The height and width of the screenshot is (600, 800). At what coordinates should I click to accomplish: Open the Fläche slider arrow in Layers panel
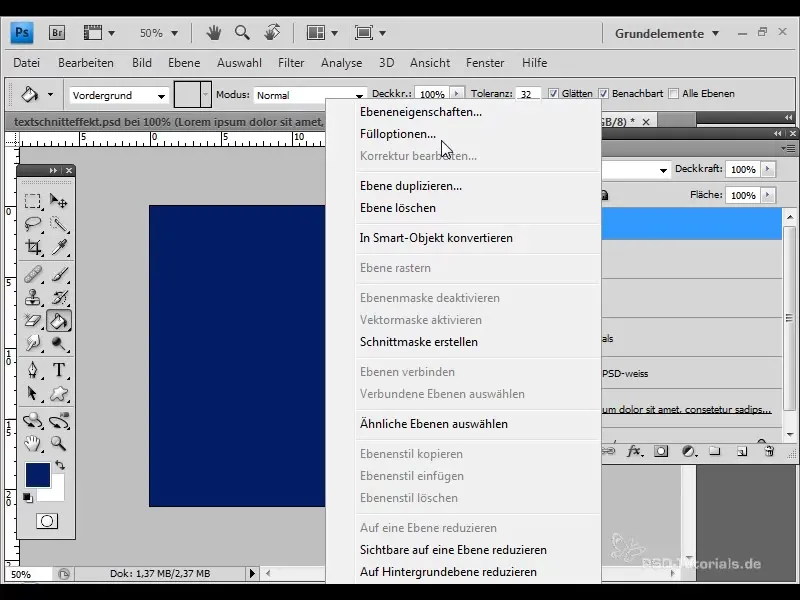[768, 195]
